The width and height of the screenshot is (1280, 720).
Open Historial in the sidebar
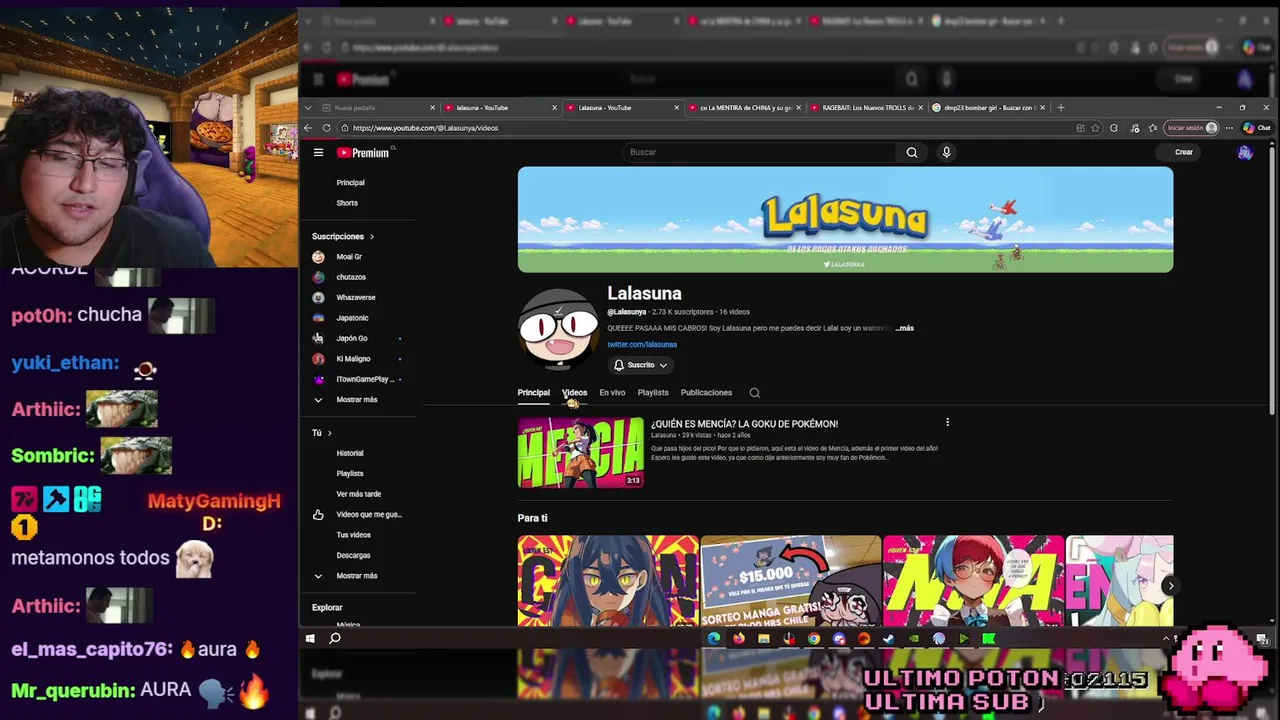click(350, 453)
